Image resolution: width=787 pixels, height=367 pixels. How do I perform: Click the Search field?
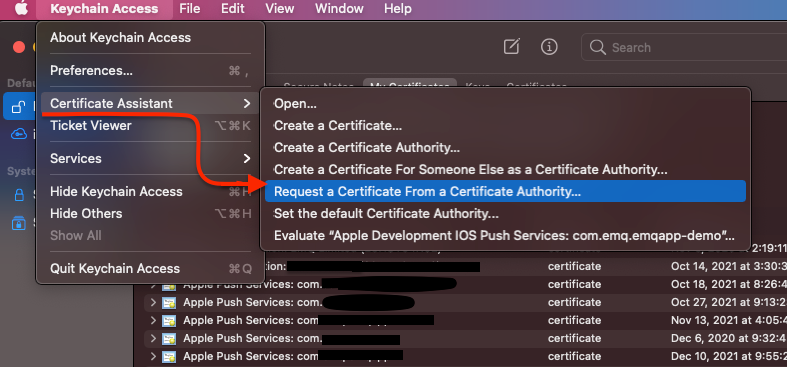(684, 48)
